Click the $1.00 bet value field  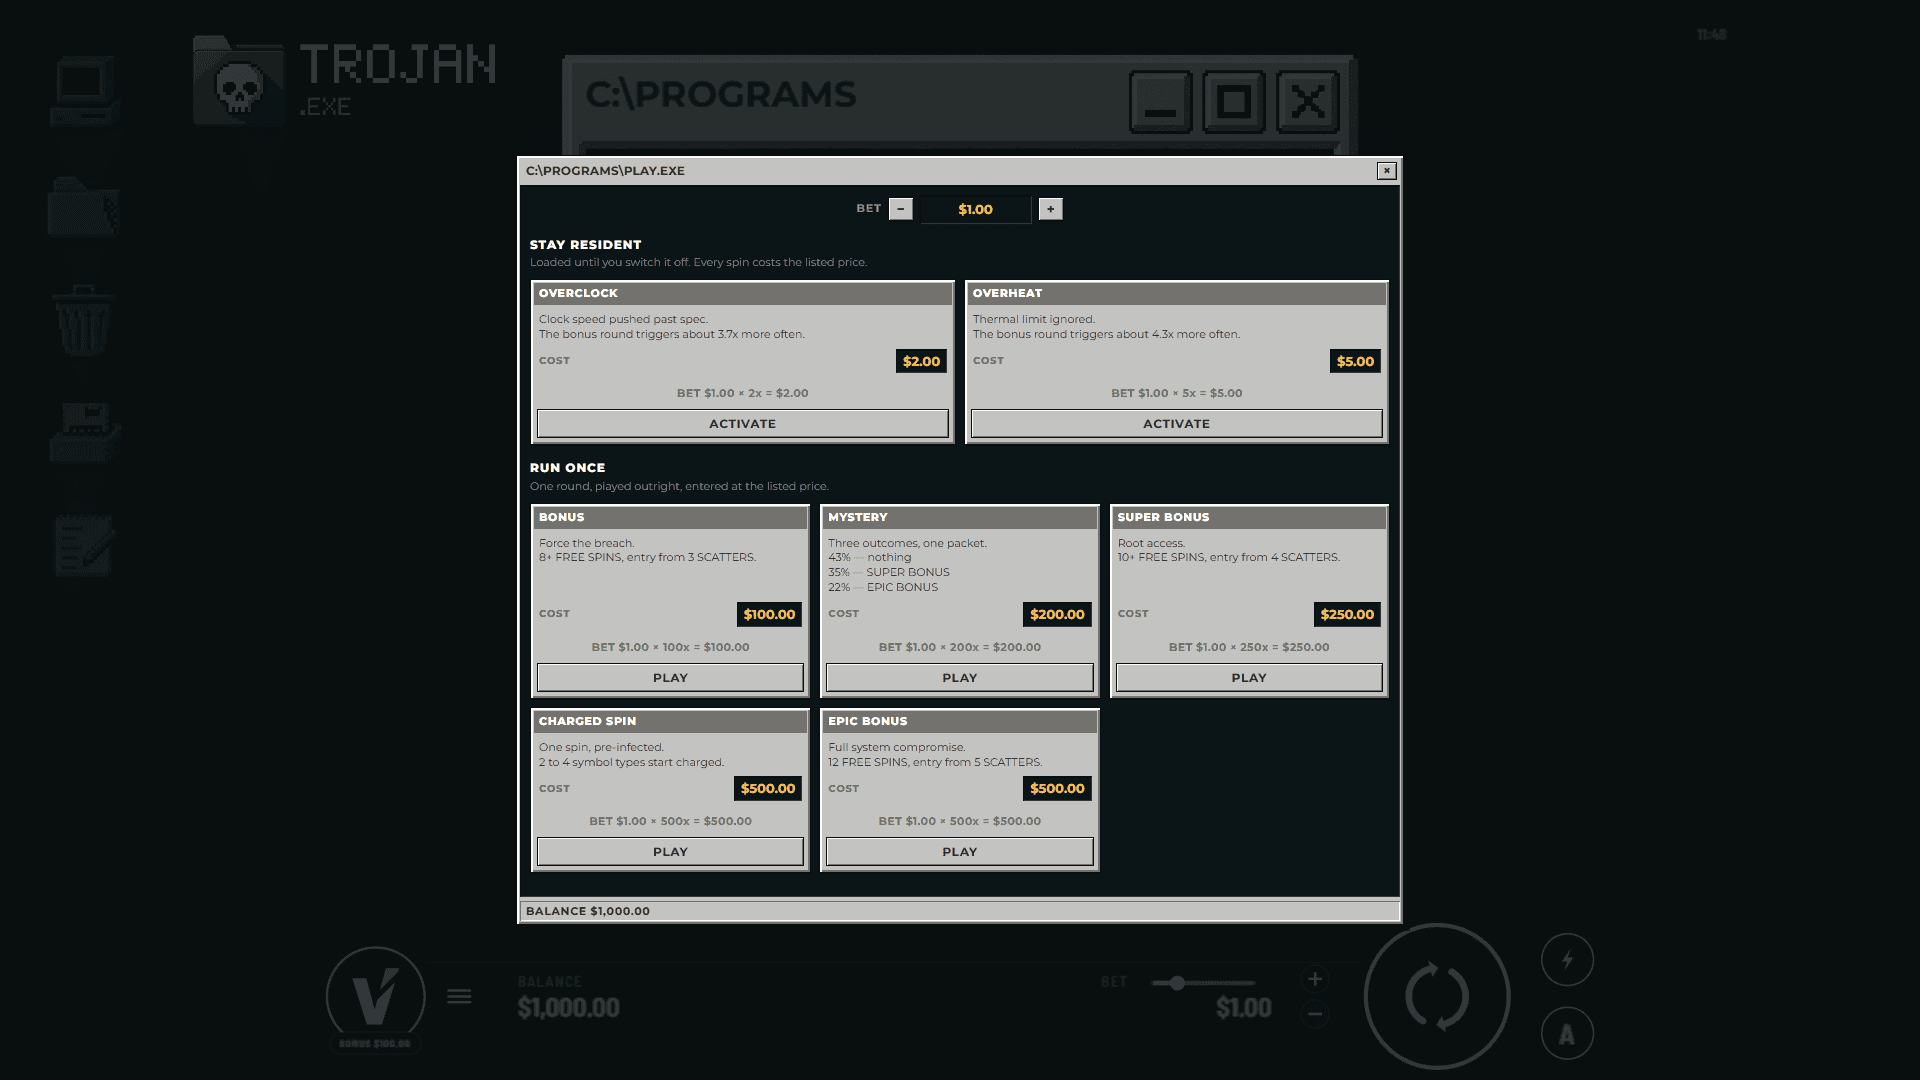click(x=975, y=209)
